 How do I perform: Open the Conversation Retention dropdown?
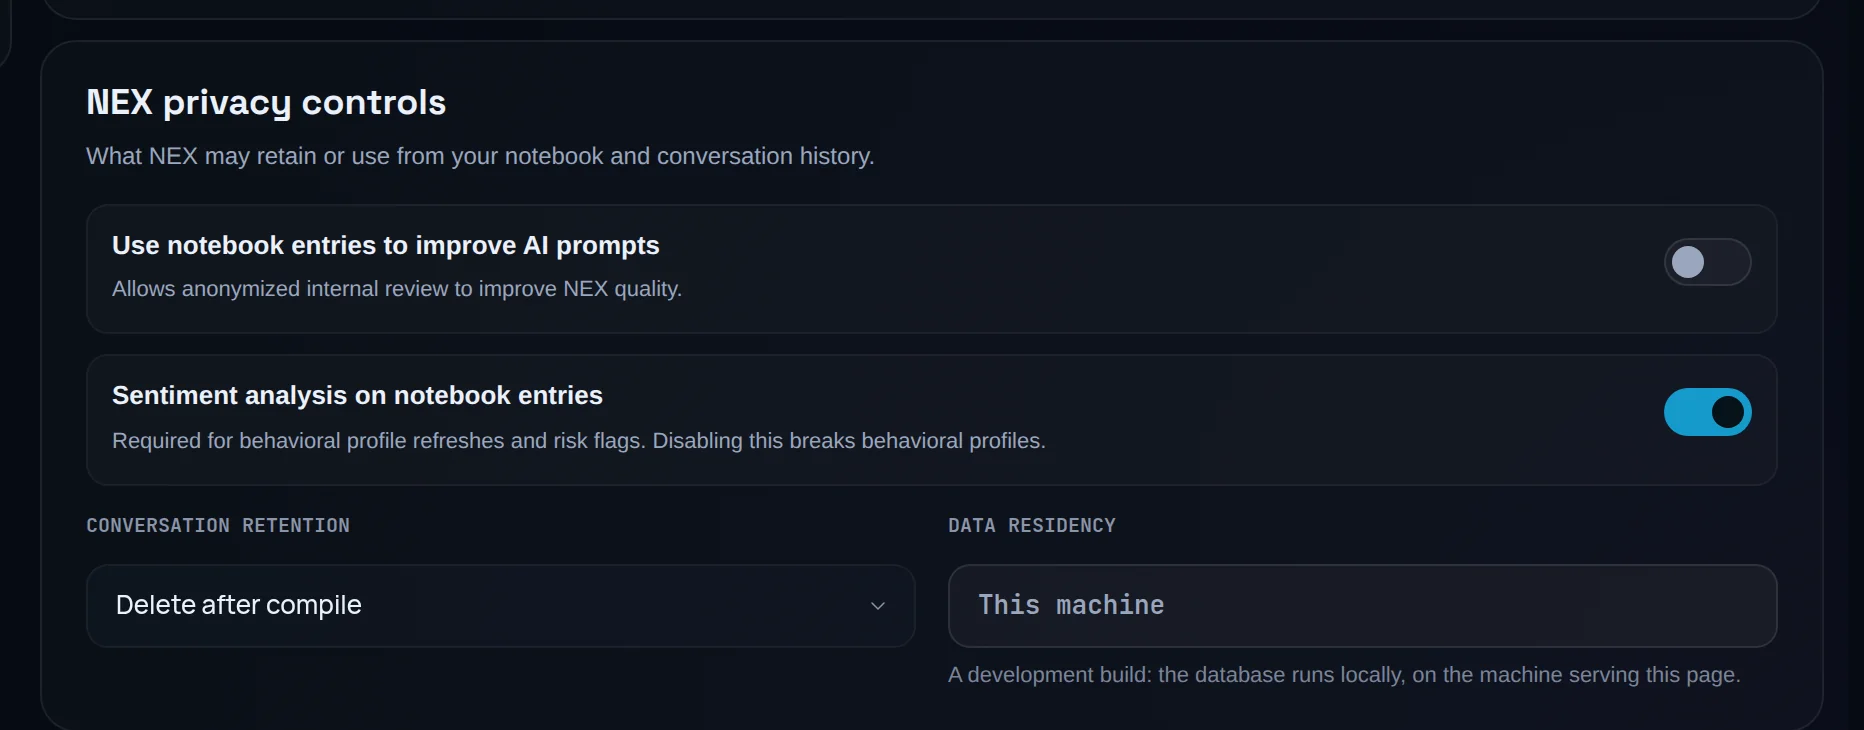[501, 606]
